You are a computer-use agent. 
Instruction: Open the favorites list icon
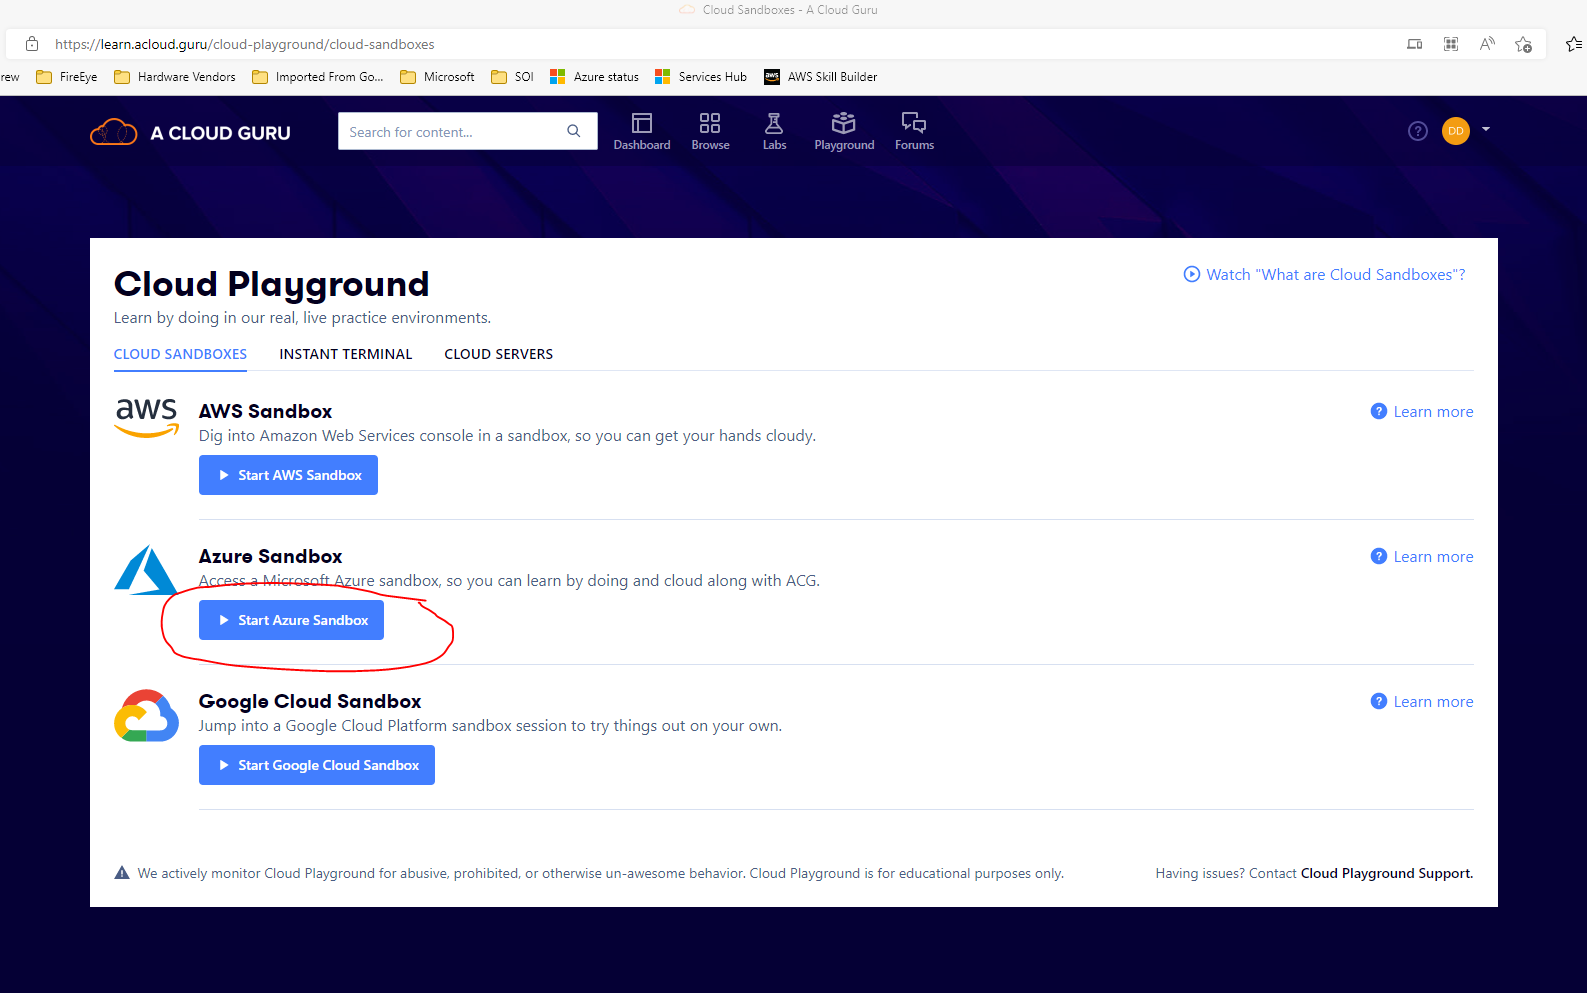coord(1574,44)
